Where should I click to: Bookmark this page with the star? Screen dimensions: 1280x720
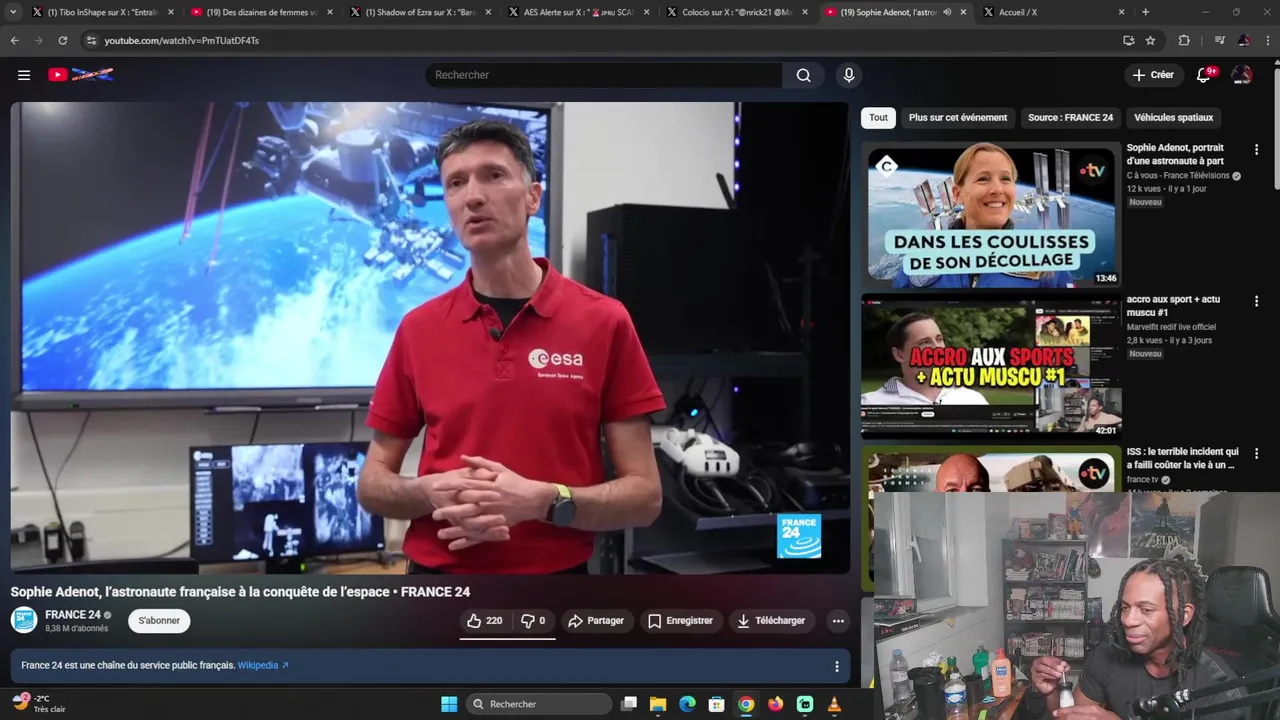tap(1150, 40)
